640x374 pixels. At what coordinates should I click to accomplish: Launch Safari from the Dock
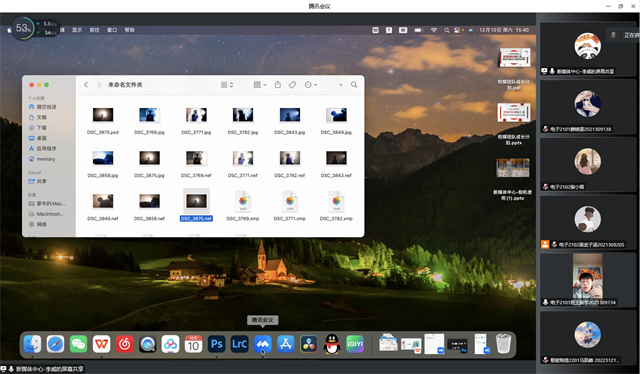55,344
